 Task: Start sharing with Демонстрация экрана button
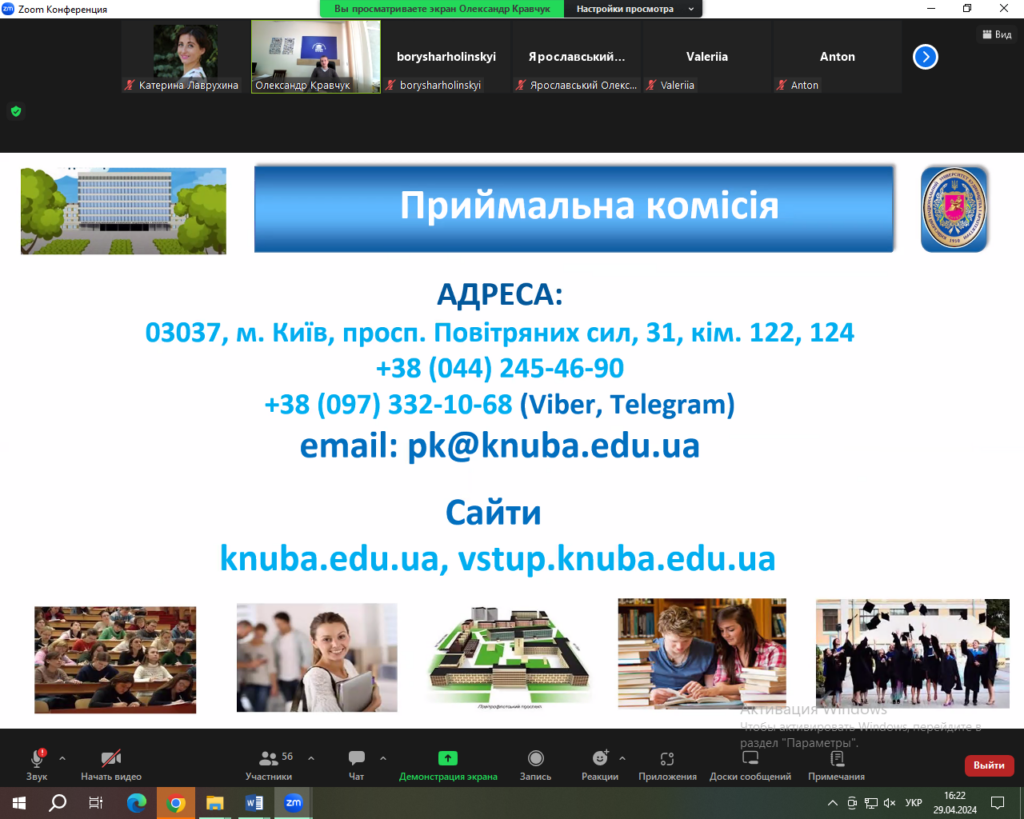tap(448, 765)
